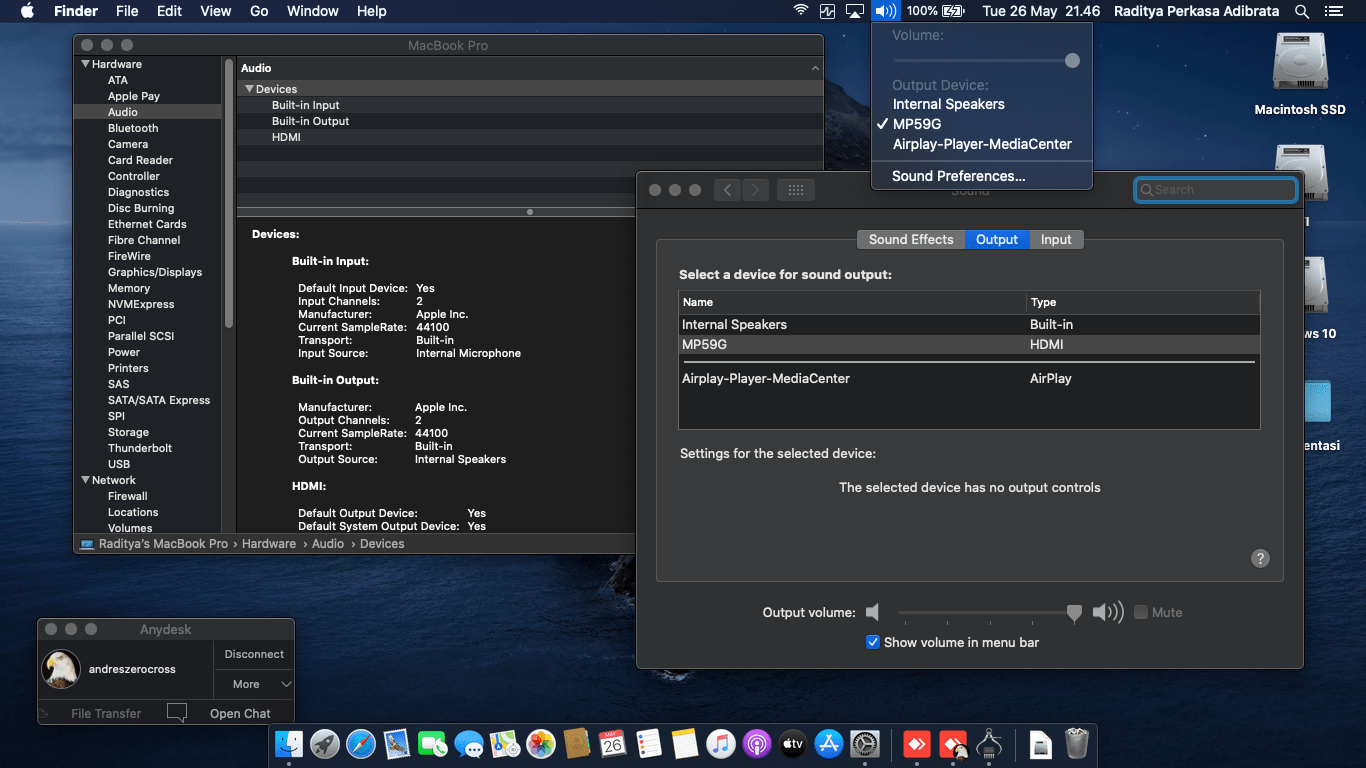The width and height of the screenshot is (1366, 768).
Task: Open Contacts from the Dock
Action: point(577,744)
